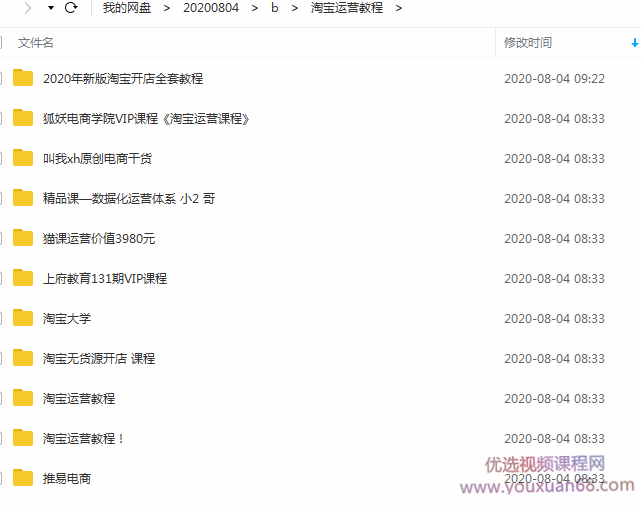Click folder icon of 狐妖电商学院VIP课程
641x512 pixels.
point(23,118)
